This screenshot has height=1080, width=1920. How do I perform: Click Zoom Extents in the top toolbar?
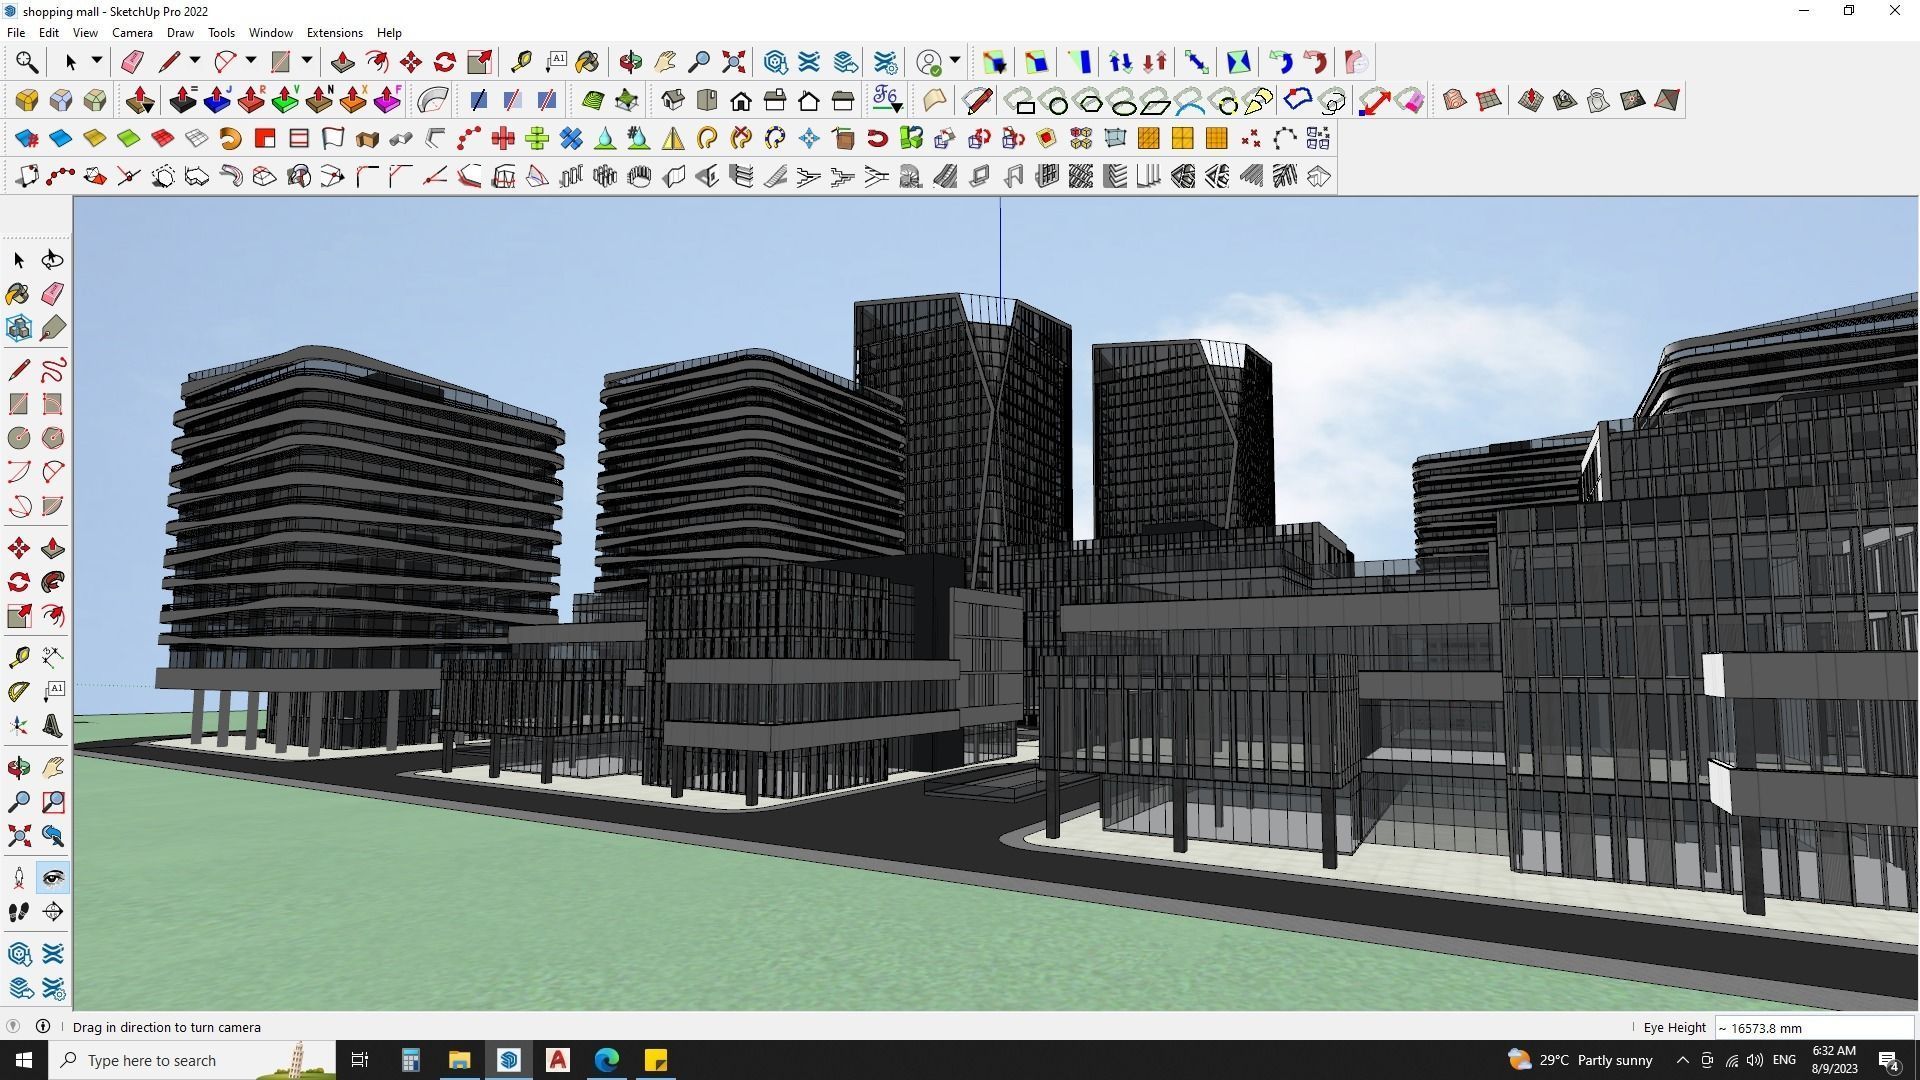tap(733, 62)
